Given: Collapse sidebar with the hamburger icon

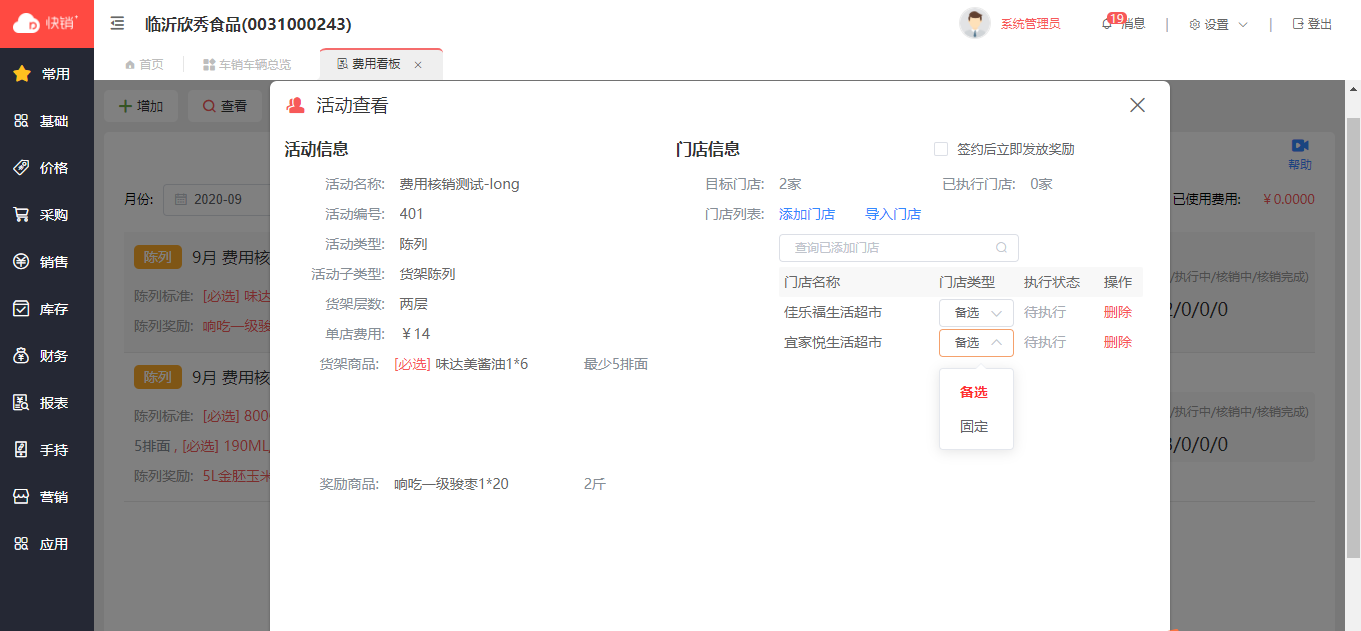Looking at the screenshot, I should (x=117, y=24).
